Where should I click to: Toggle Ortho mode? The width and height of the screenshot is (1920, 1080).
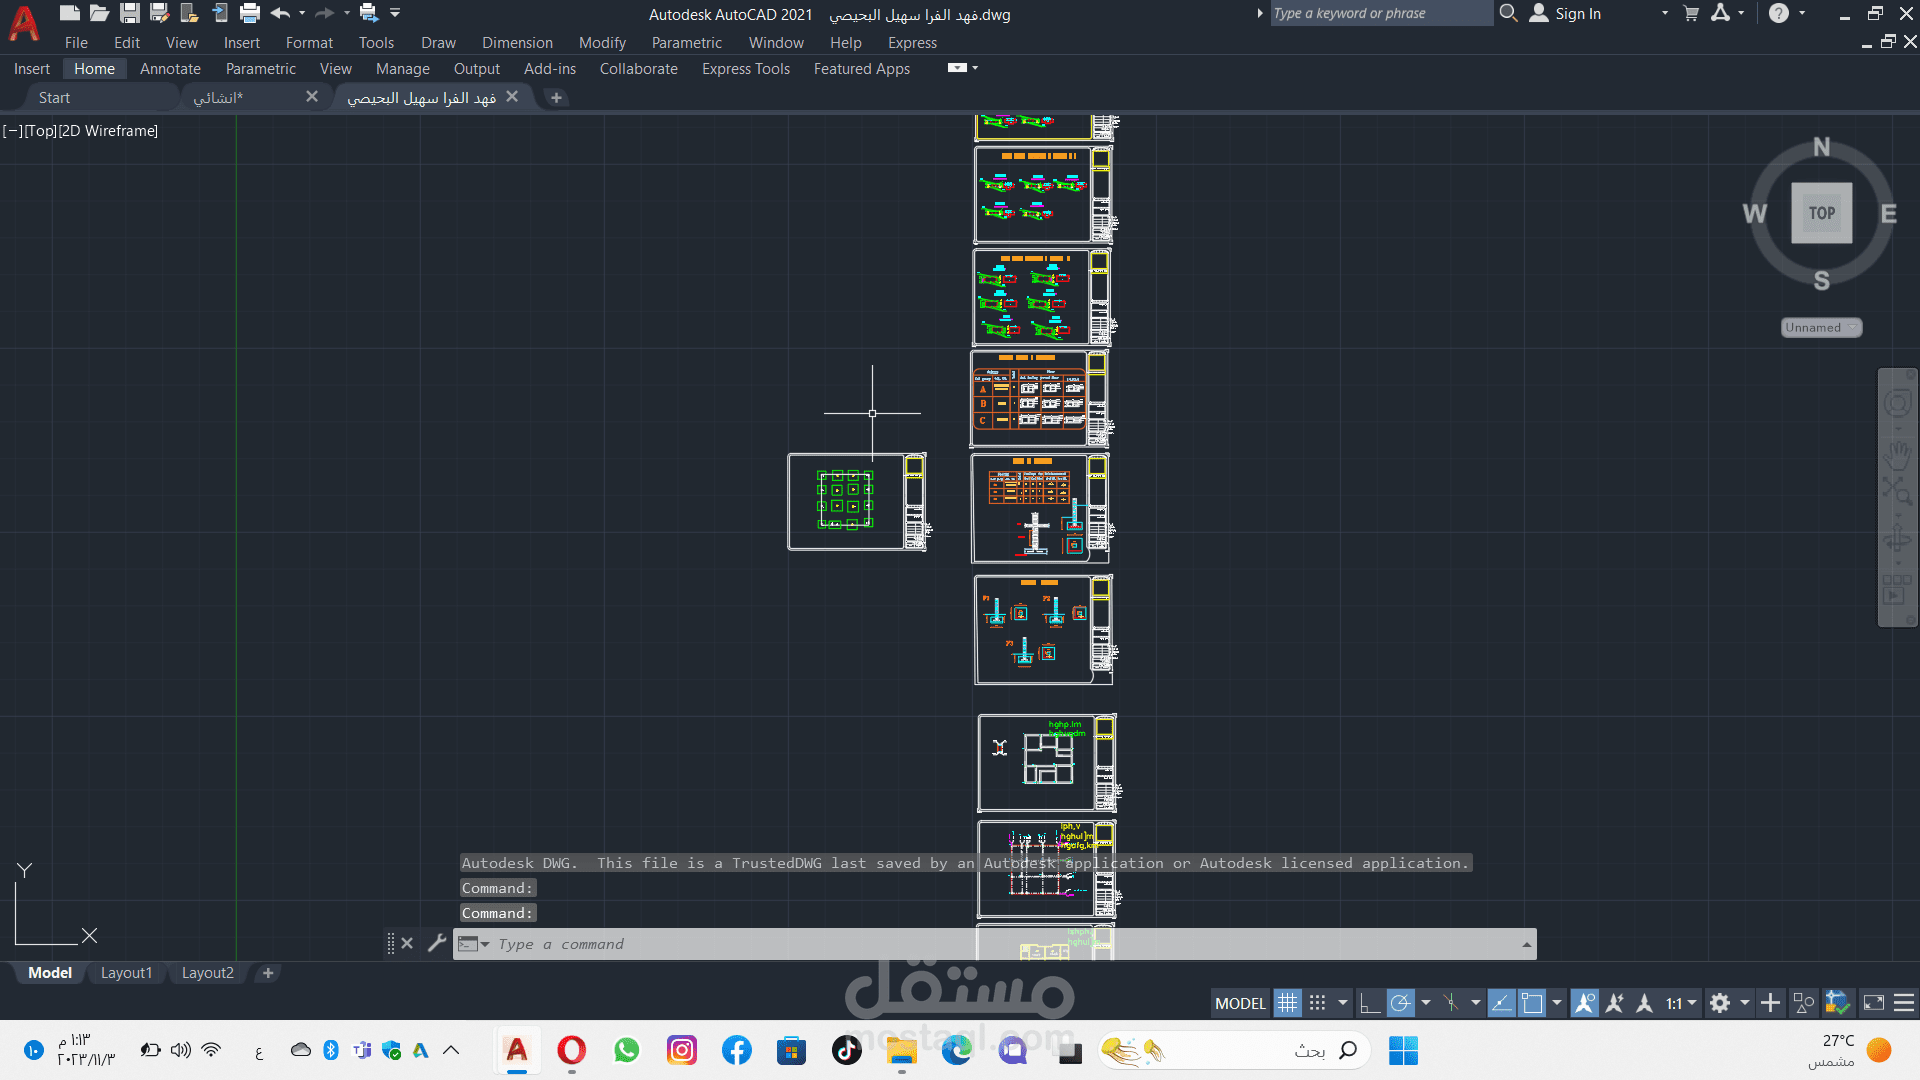(x=1370, y=1003)
